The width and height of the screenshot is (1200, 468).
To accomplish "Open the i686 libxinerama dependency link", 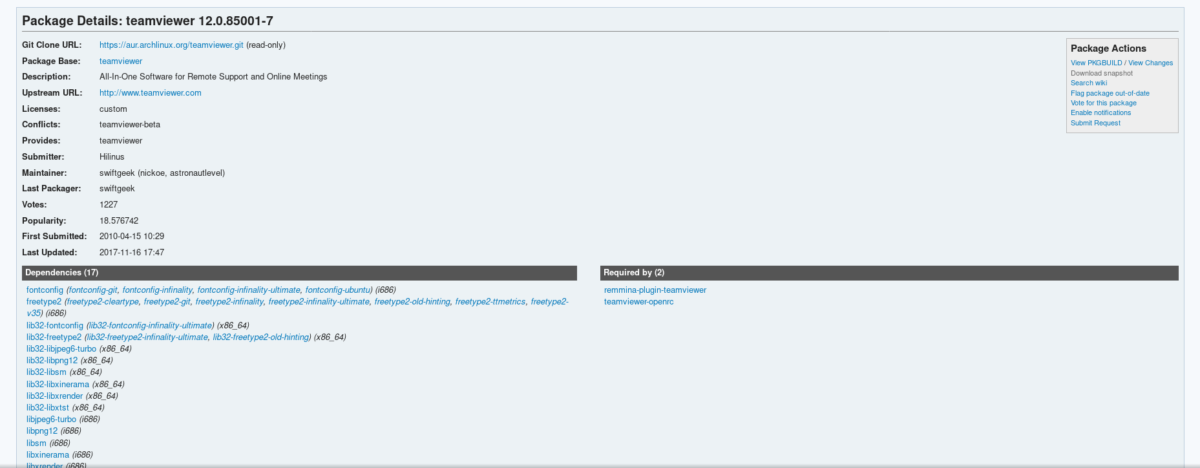I will (x=47, y=454).
